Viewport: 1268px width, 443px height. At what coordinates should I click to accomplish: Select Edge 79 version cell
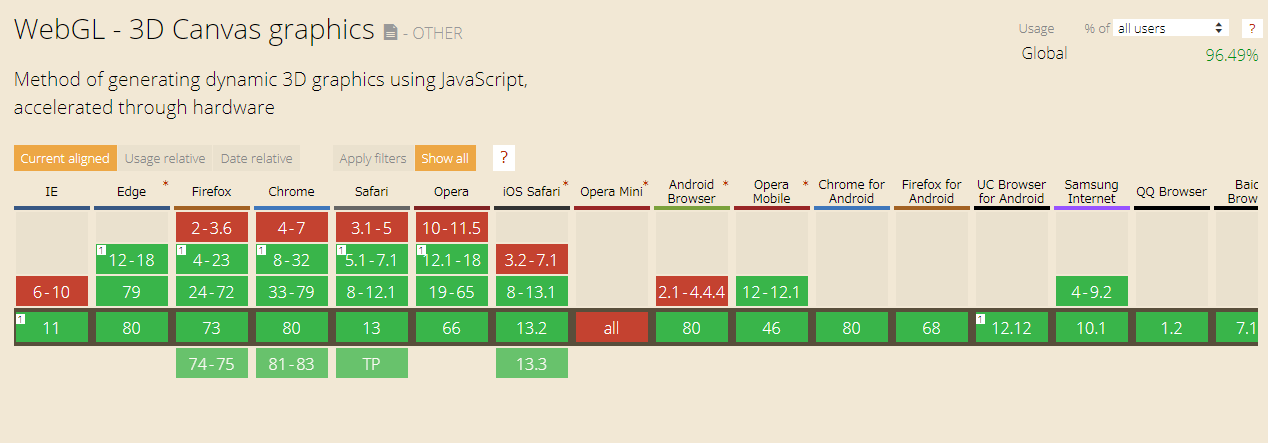coord(131,292)
